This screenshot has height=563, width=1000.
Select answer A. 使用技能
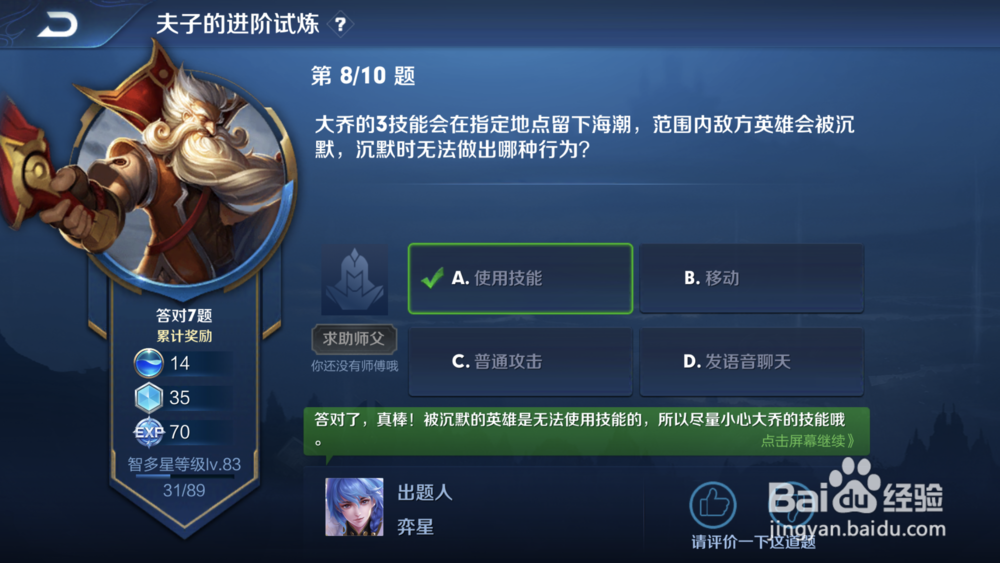(520, 279)
